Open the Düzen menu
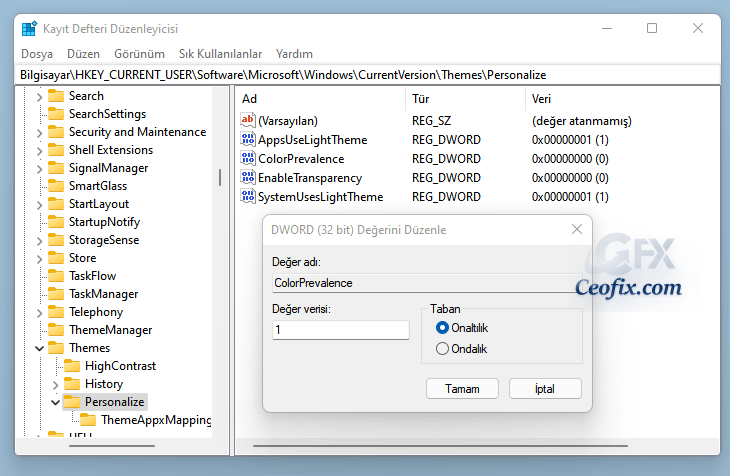 point(83,54)
